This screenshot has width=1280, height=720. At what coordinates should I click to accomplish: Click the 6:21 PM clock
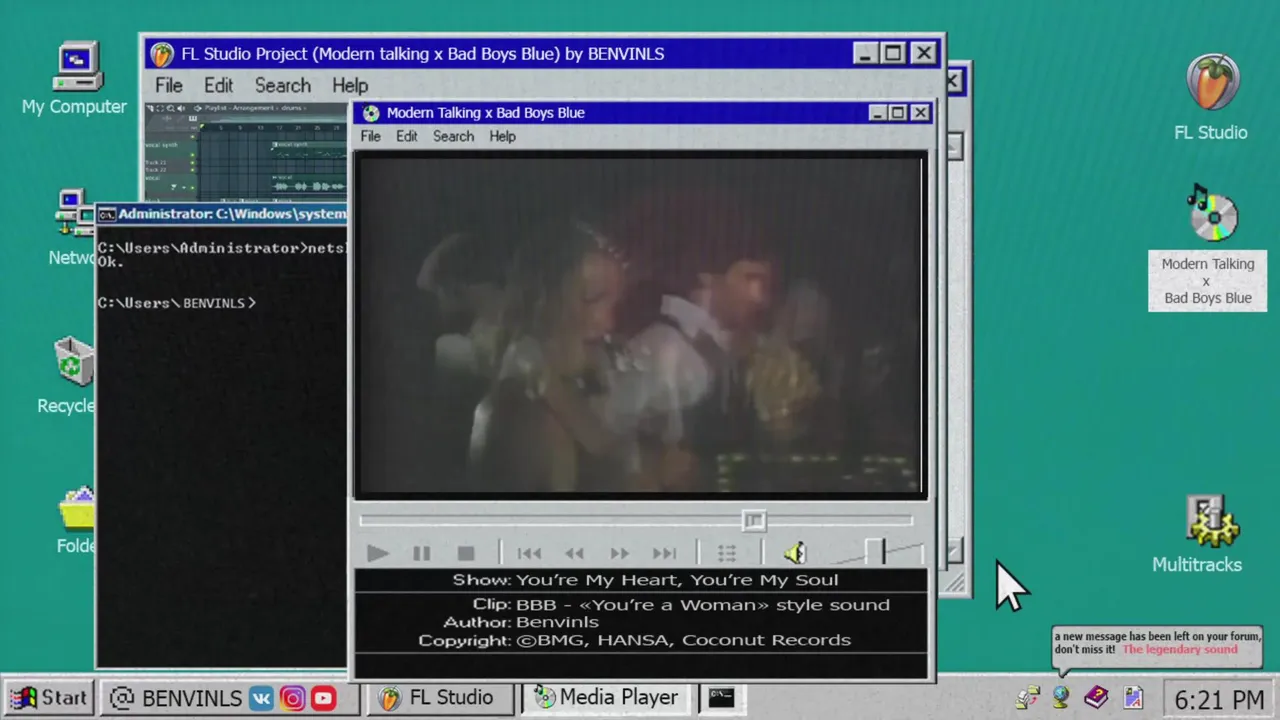(x=1219, y=699)
